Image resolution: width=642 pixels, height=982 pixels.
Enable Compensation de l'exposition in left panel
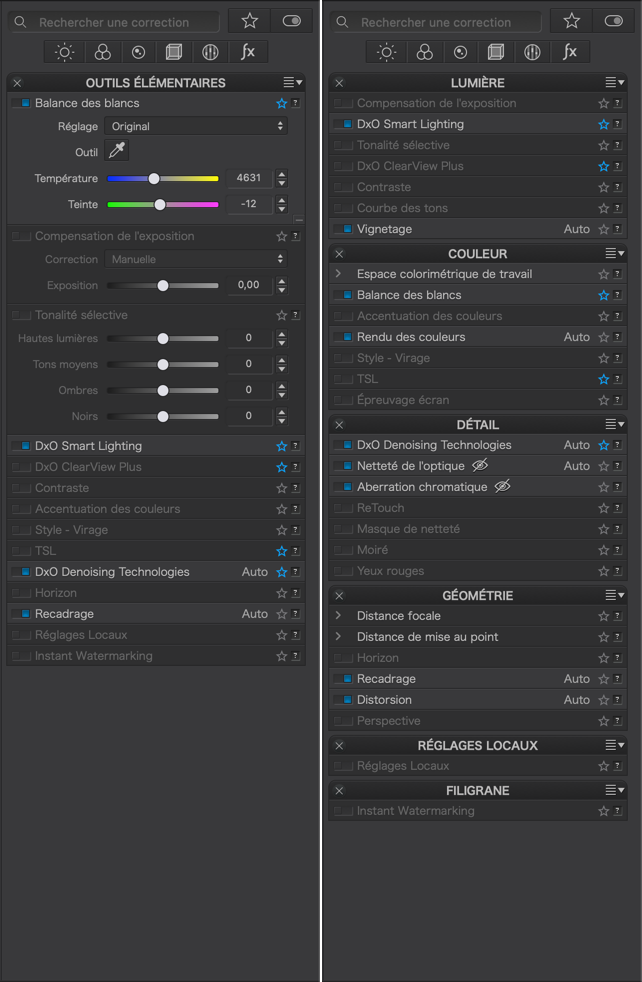pyautogui.click(x=21, y=237)
